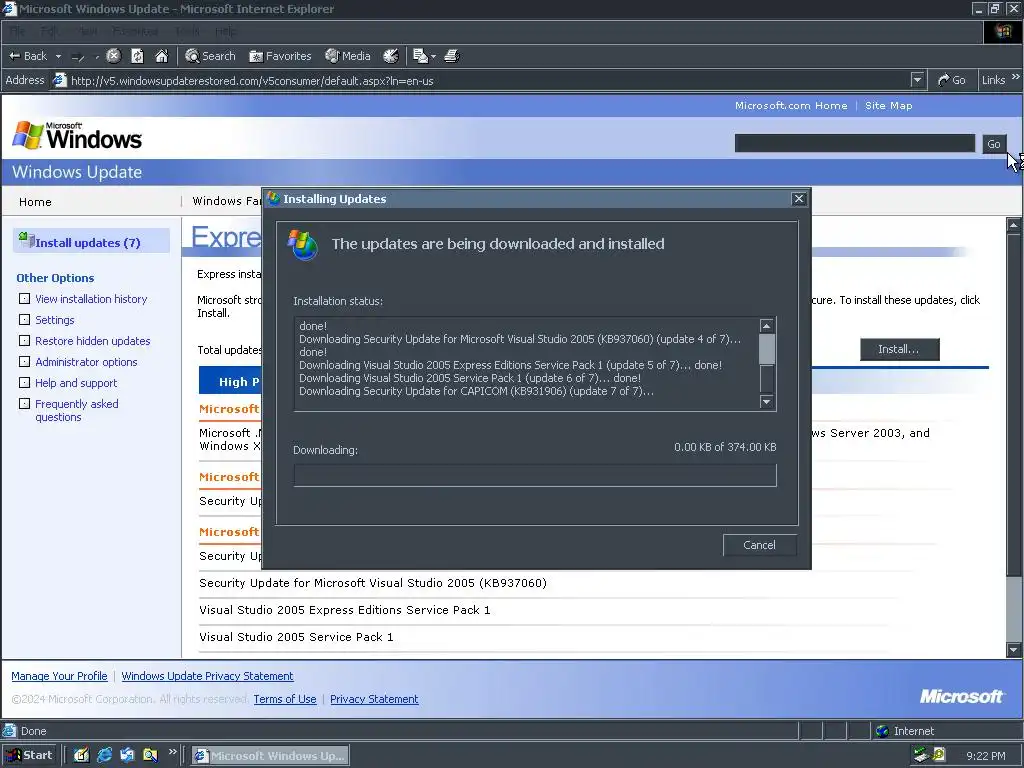
Task: Open Microsoft.com Home link
Action: pos(791,105)
